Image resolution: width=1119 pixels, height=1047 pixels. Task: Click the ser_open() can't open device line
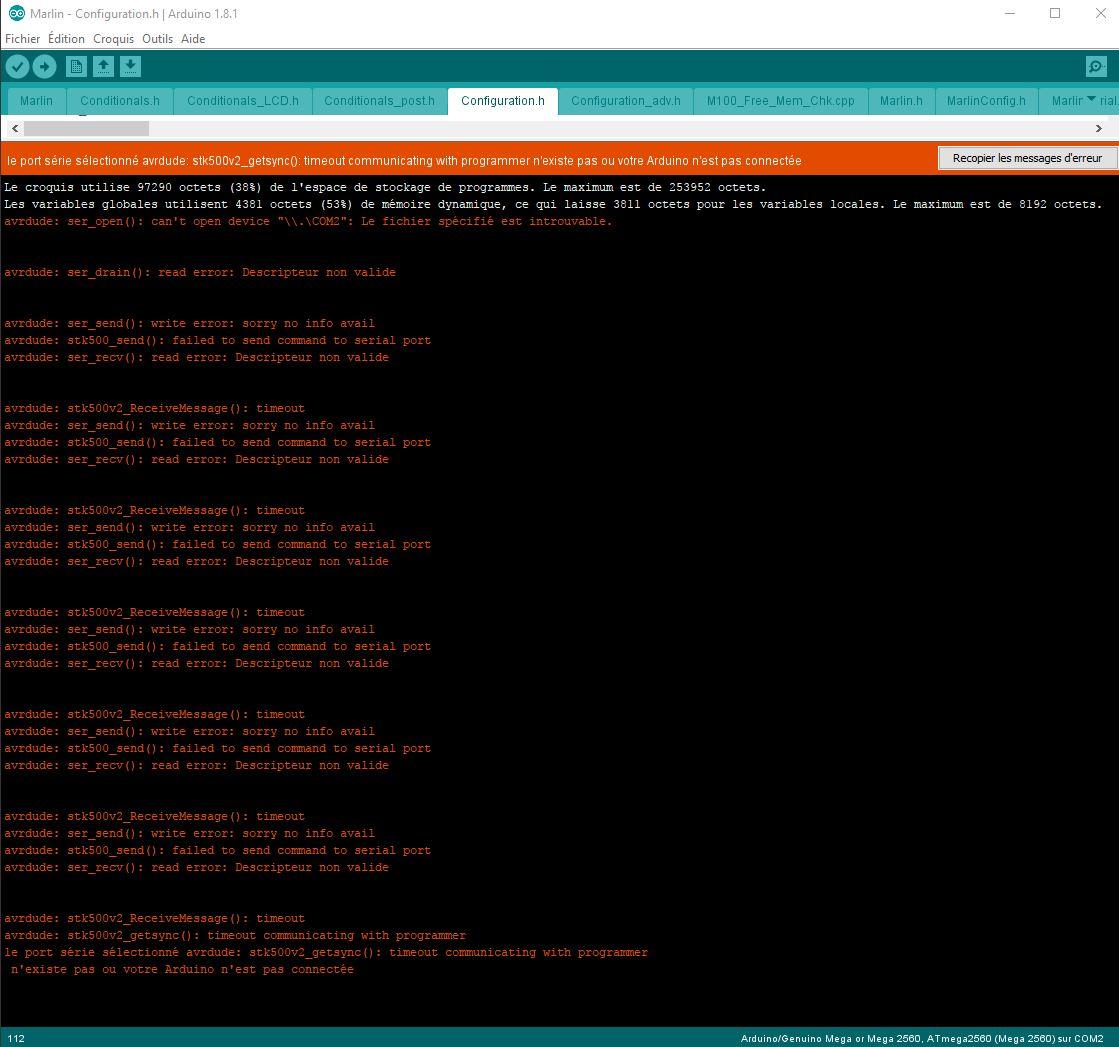point(308,222)
